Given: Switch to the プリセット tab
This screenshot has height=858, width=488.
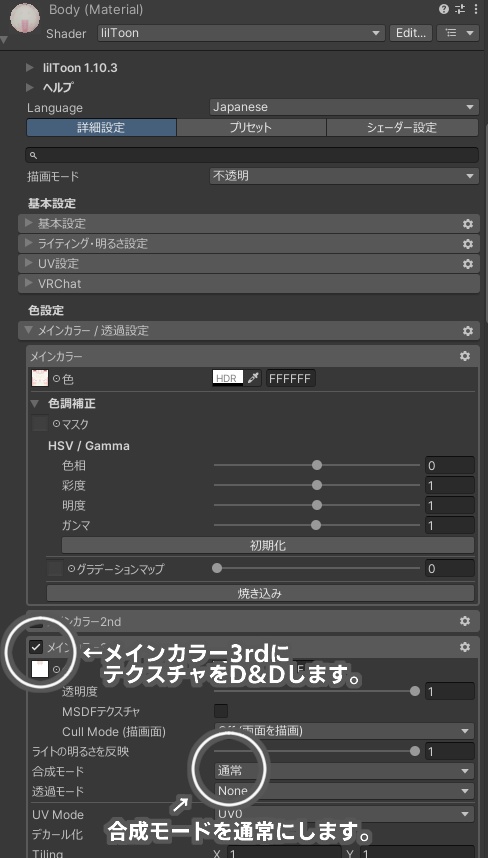Looking at the screenshot, I should click(x=251, y=127).
